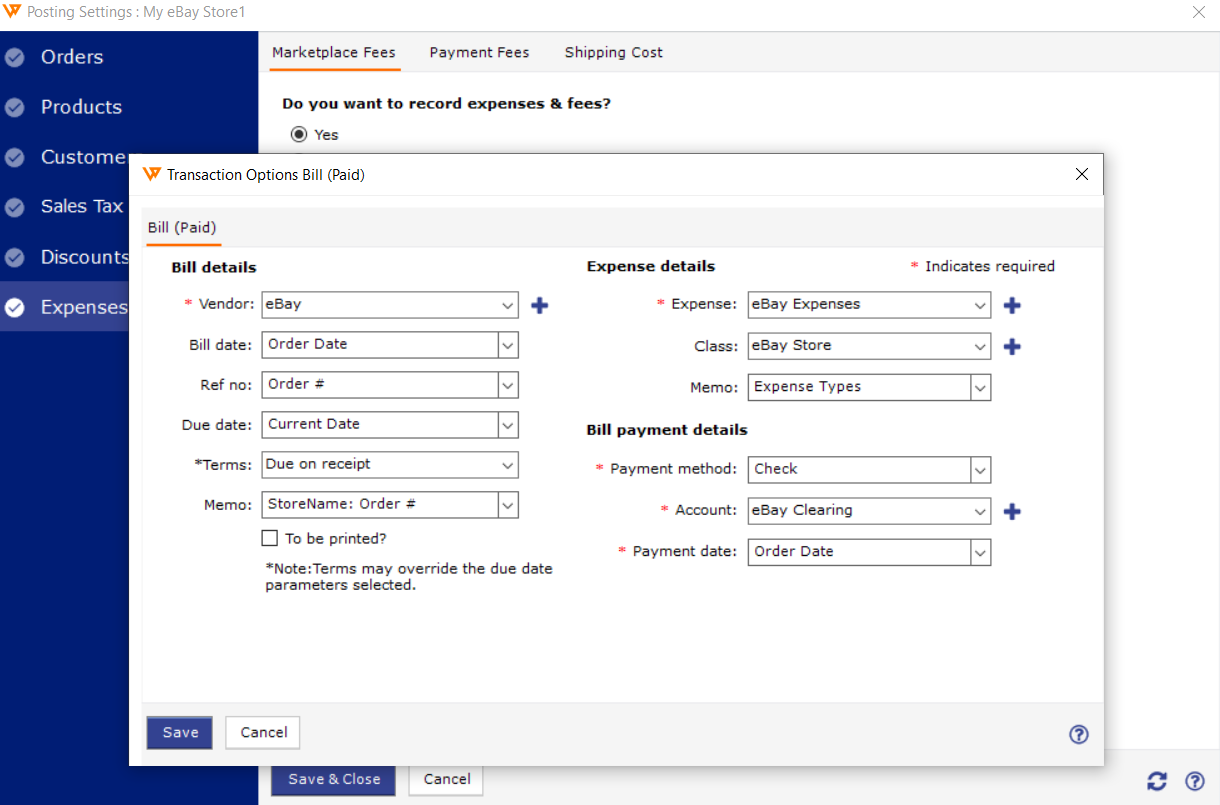Click Orders checkmark icon in sidebar
This screenshot has width=1220, height=805.
tap(15, 57)
